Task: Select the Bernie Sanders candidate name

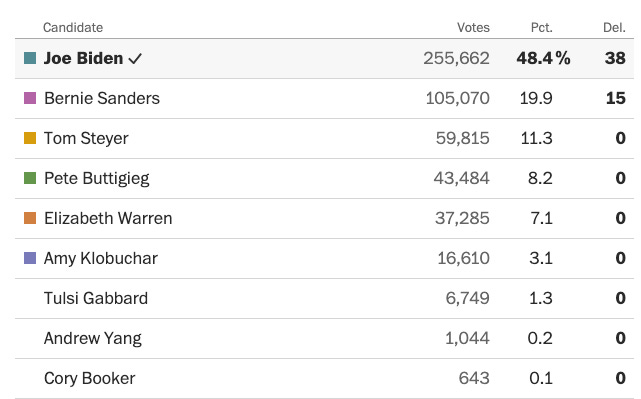Action: tap(102, 98)
